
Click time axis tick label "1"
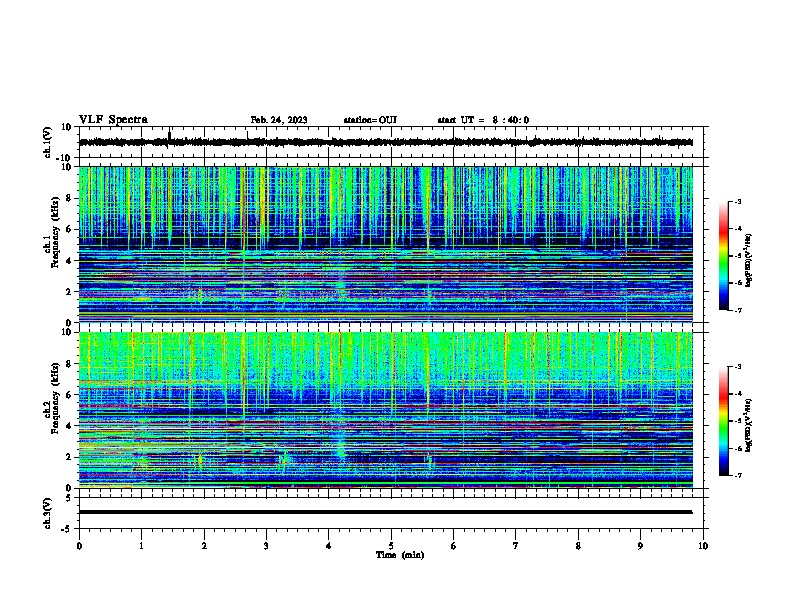(142, 546)
